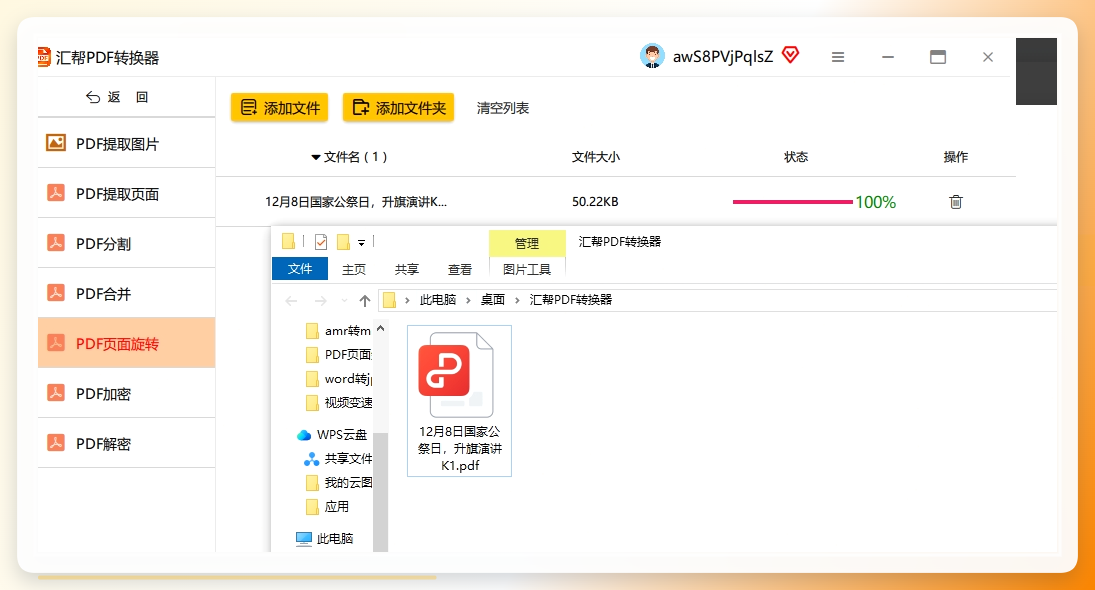The image size is (1095, 590).
Task: Select the amr转m folder in tree
Action: 339,331
